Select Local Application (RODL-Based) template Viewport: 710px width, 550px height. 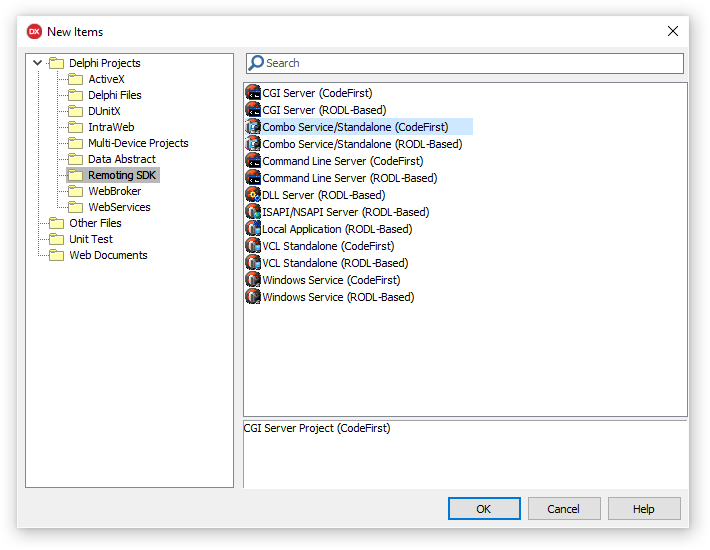pos(337,229)
